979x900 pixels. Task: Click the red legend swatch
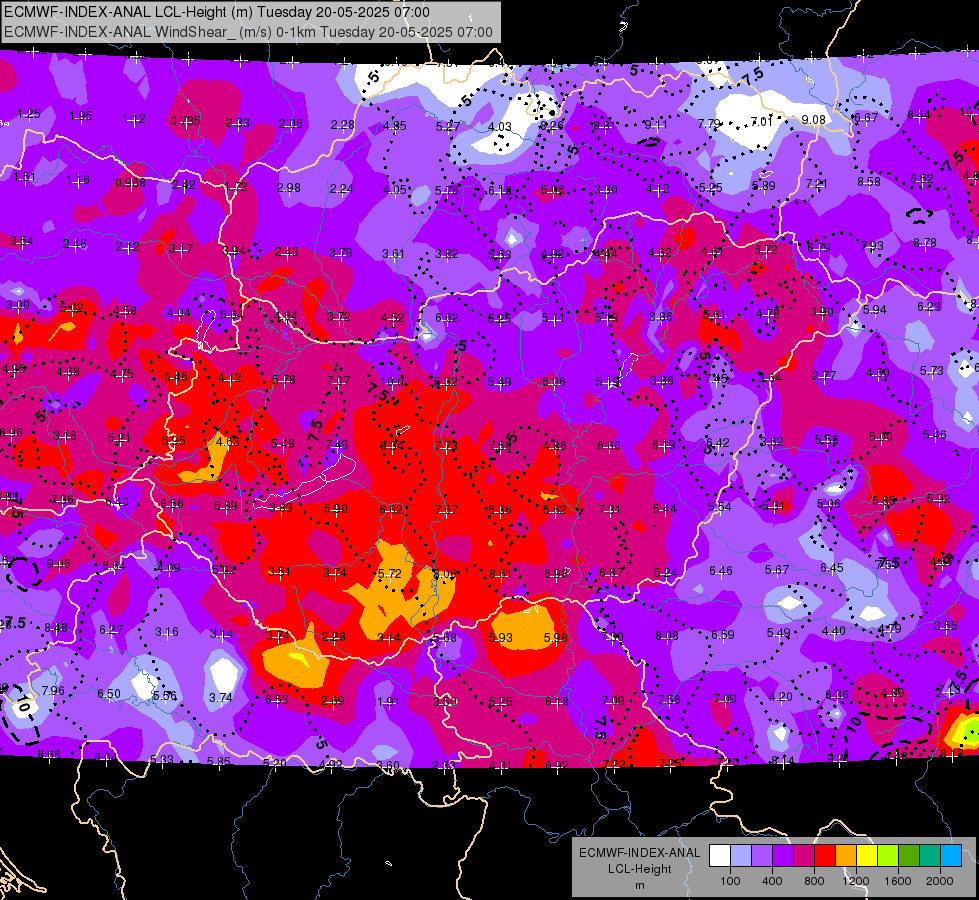click(x=825, y=855)
